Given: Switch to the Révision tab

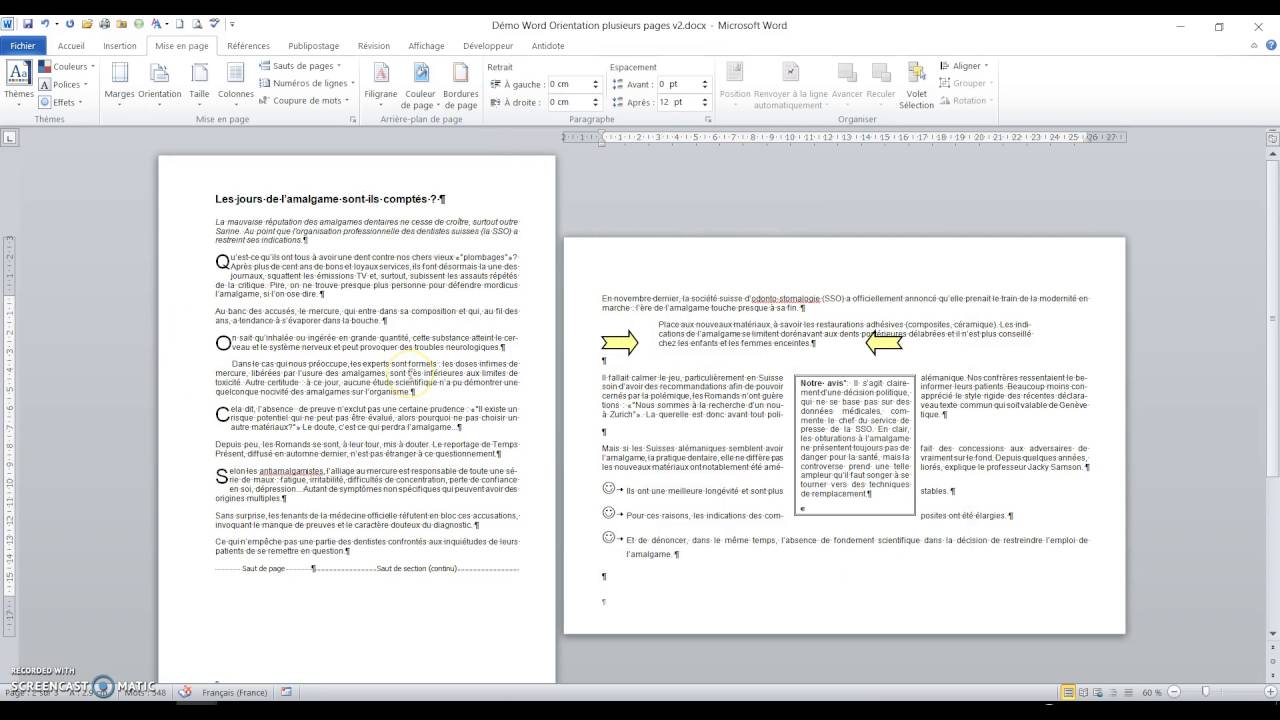Looking at the screenshot, I should pos(374,45).
